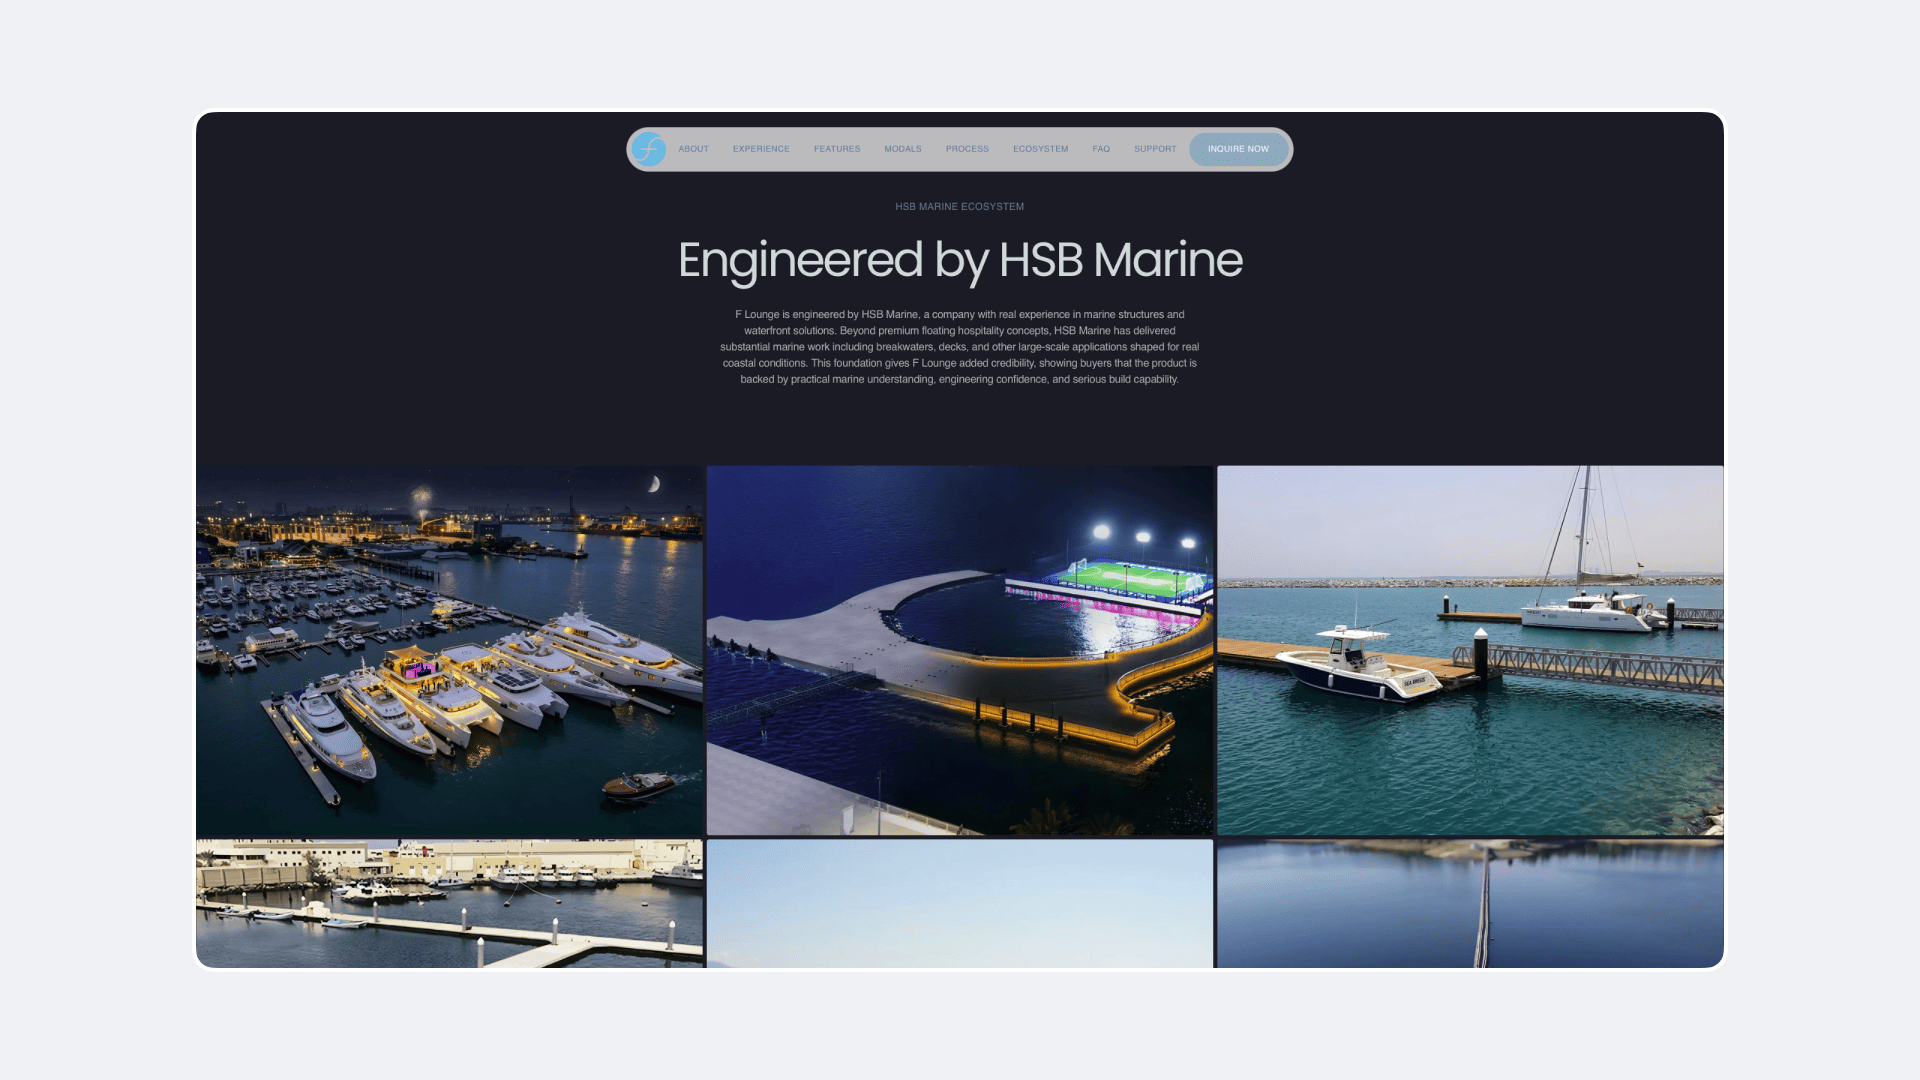Open the night marina yachts photo

(x=449, y=650)
